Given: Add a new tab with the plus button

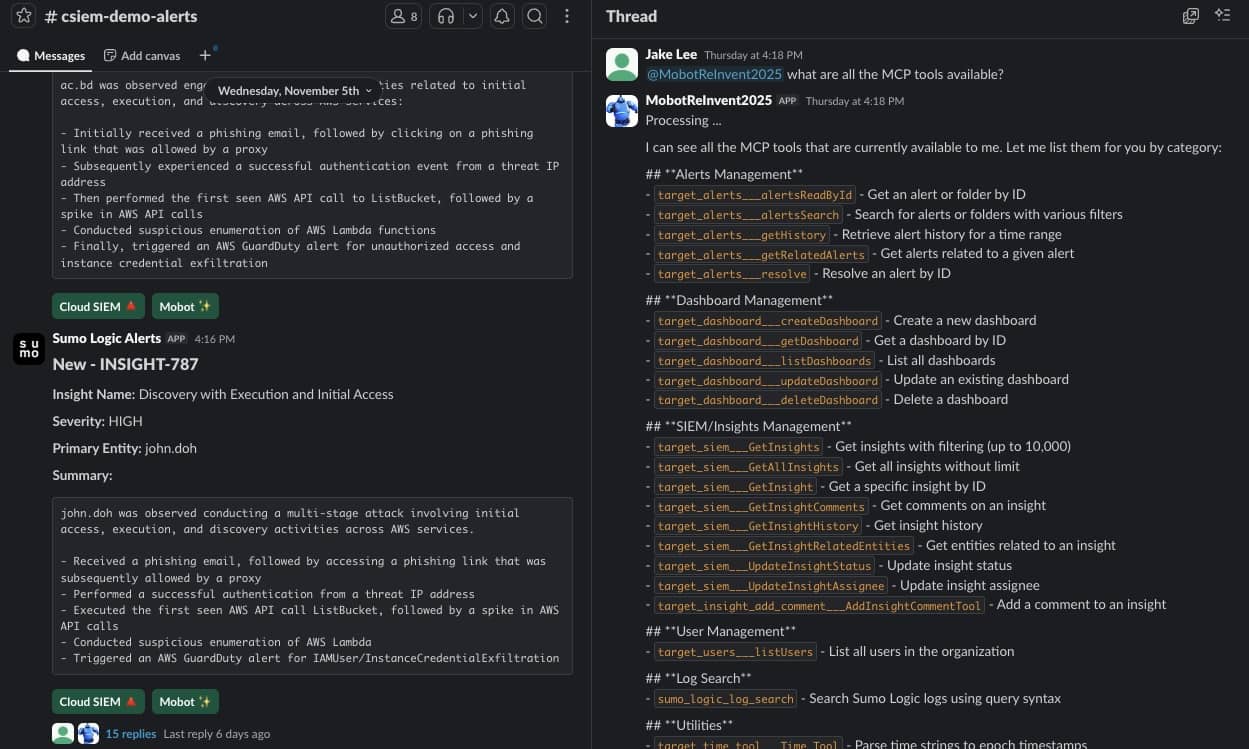Looking at the screenshot, I should 205,55.
